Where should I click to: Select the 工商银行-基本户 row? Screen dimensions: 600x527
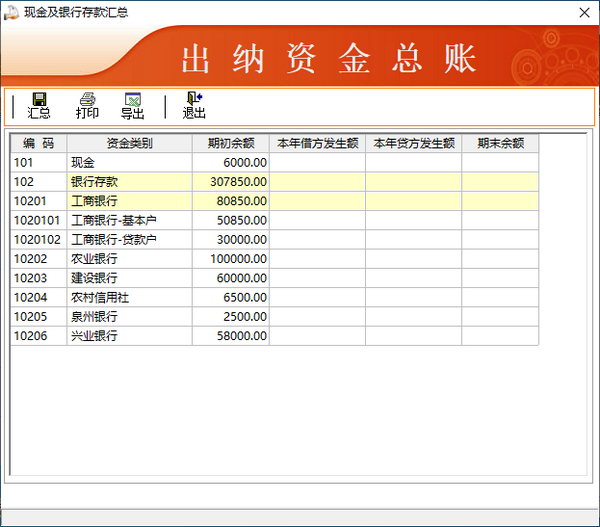point(130,220)
